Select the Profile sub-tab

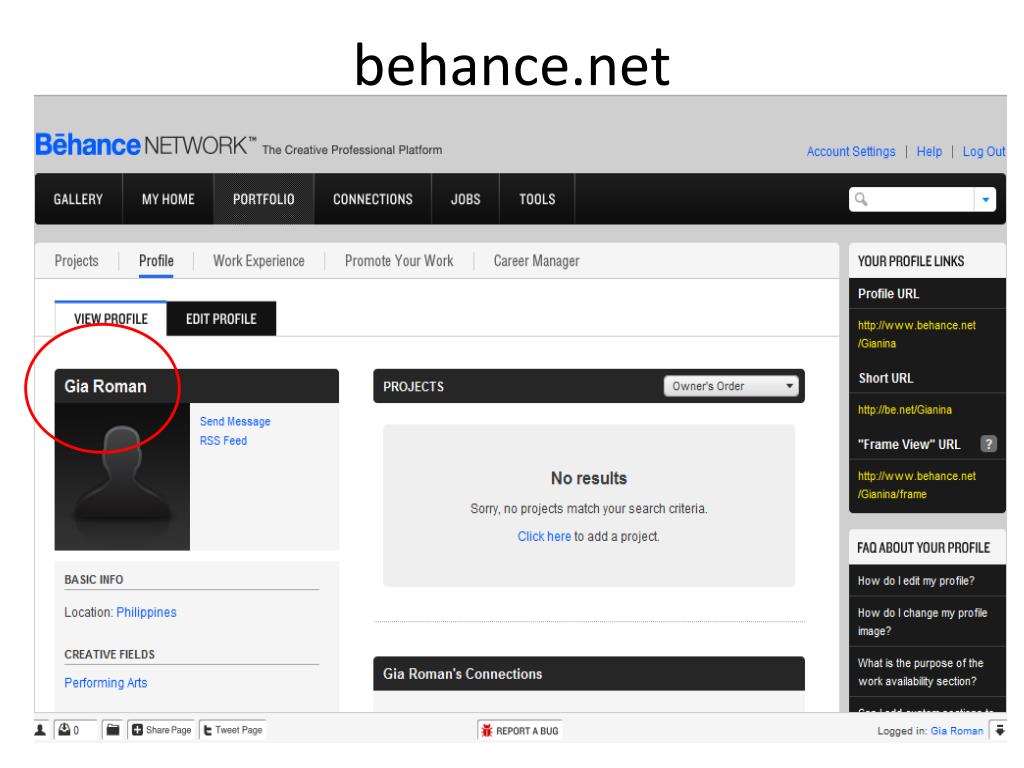coord(156,261)
